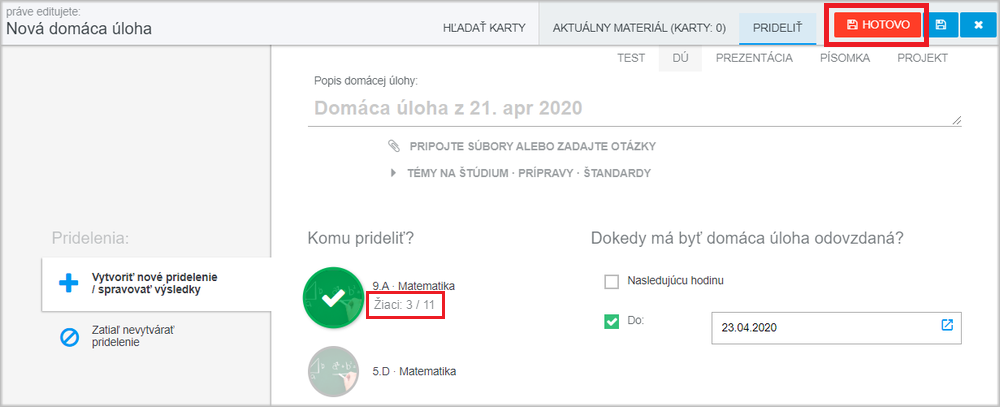The height and width of the screenshot is (407, 1000).
Task: Open date picker icon in Do field
Action: (x=947, y=325)
